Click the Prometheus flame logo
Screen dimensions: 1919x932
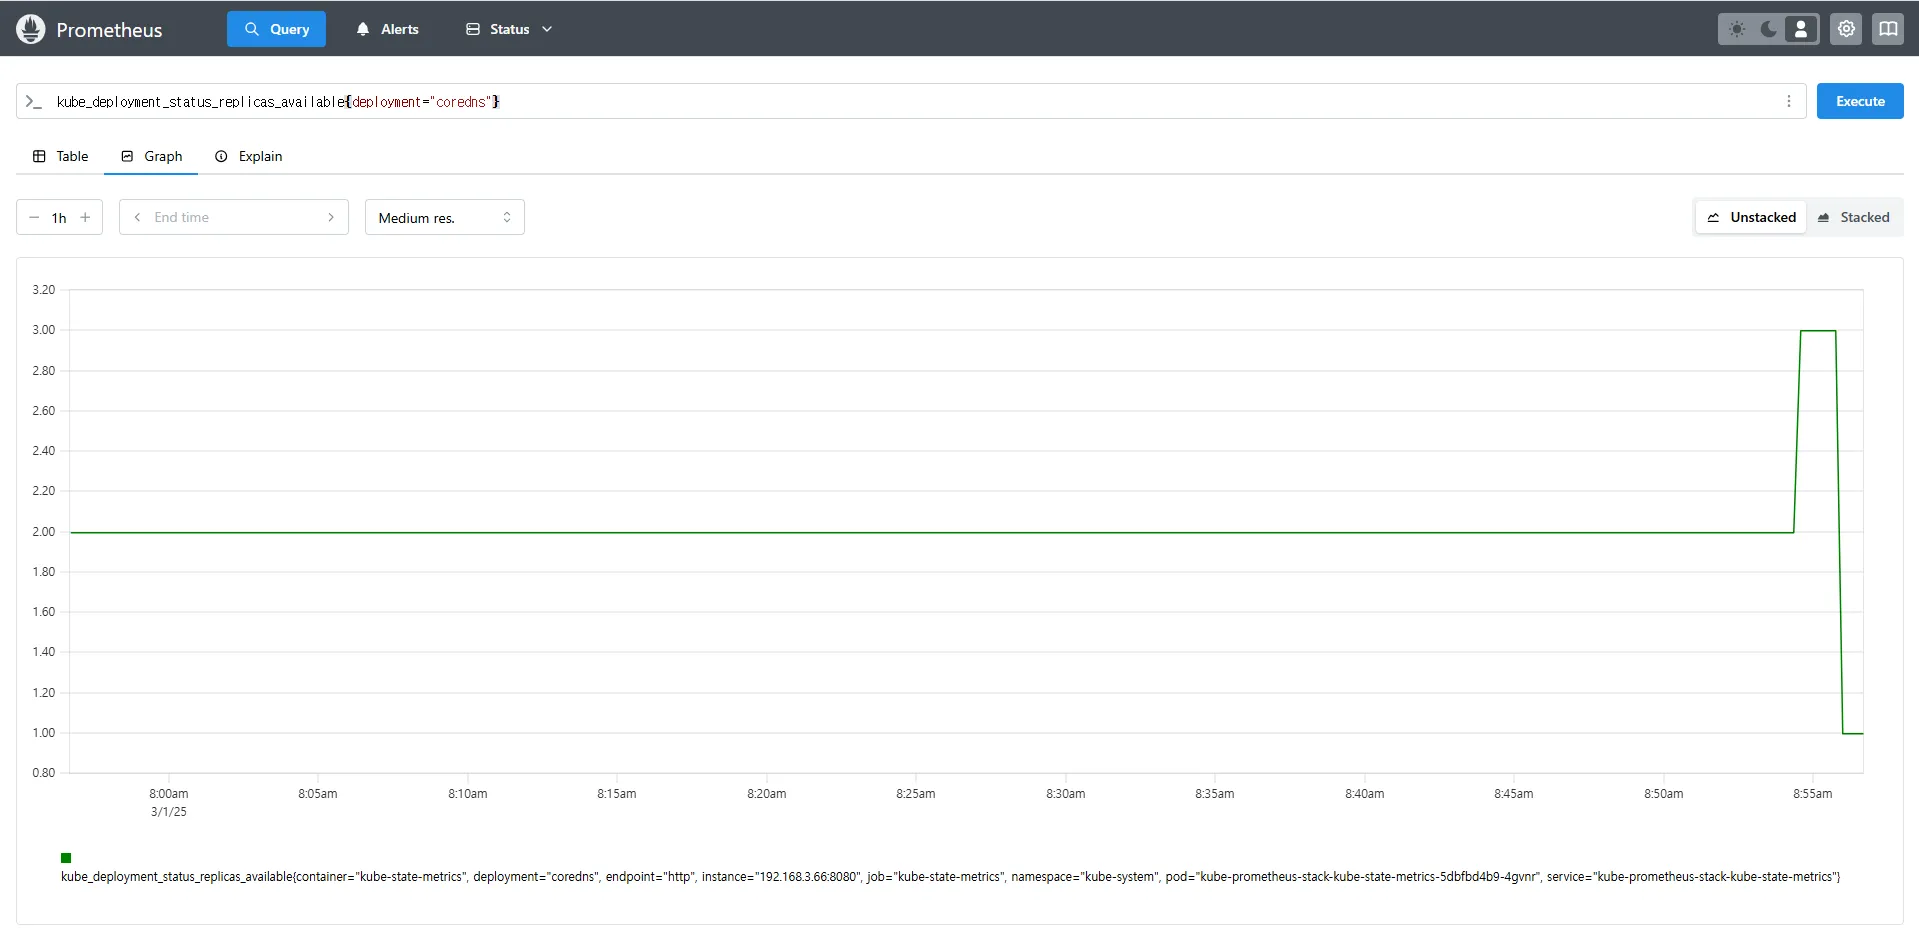tap(31, 29)
